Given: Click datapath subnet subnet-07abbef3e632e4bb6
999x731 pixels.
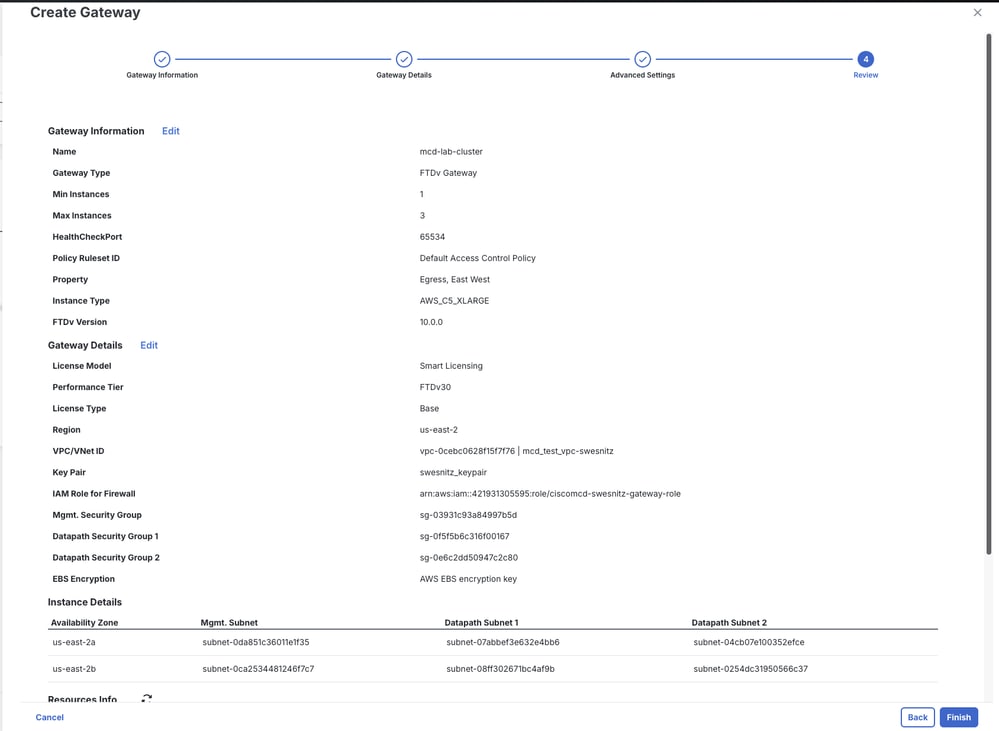Looking at the screenshot, I should 503,642.
